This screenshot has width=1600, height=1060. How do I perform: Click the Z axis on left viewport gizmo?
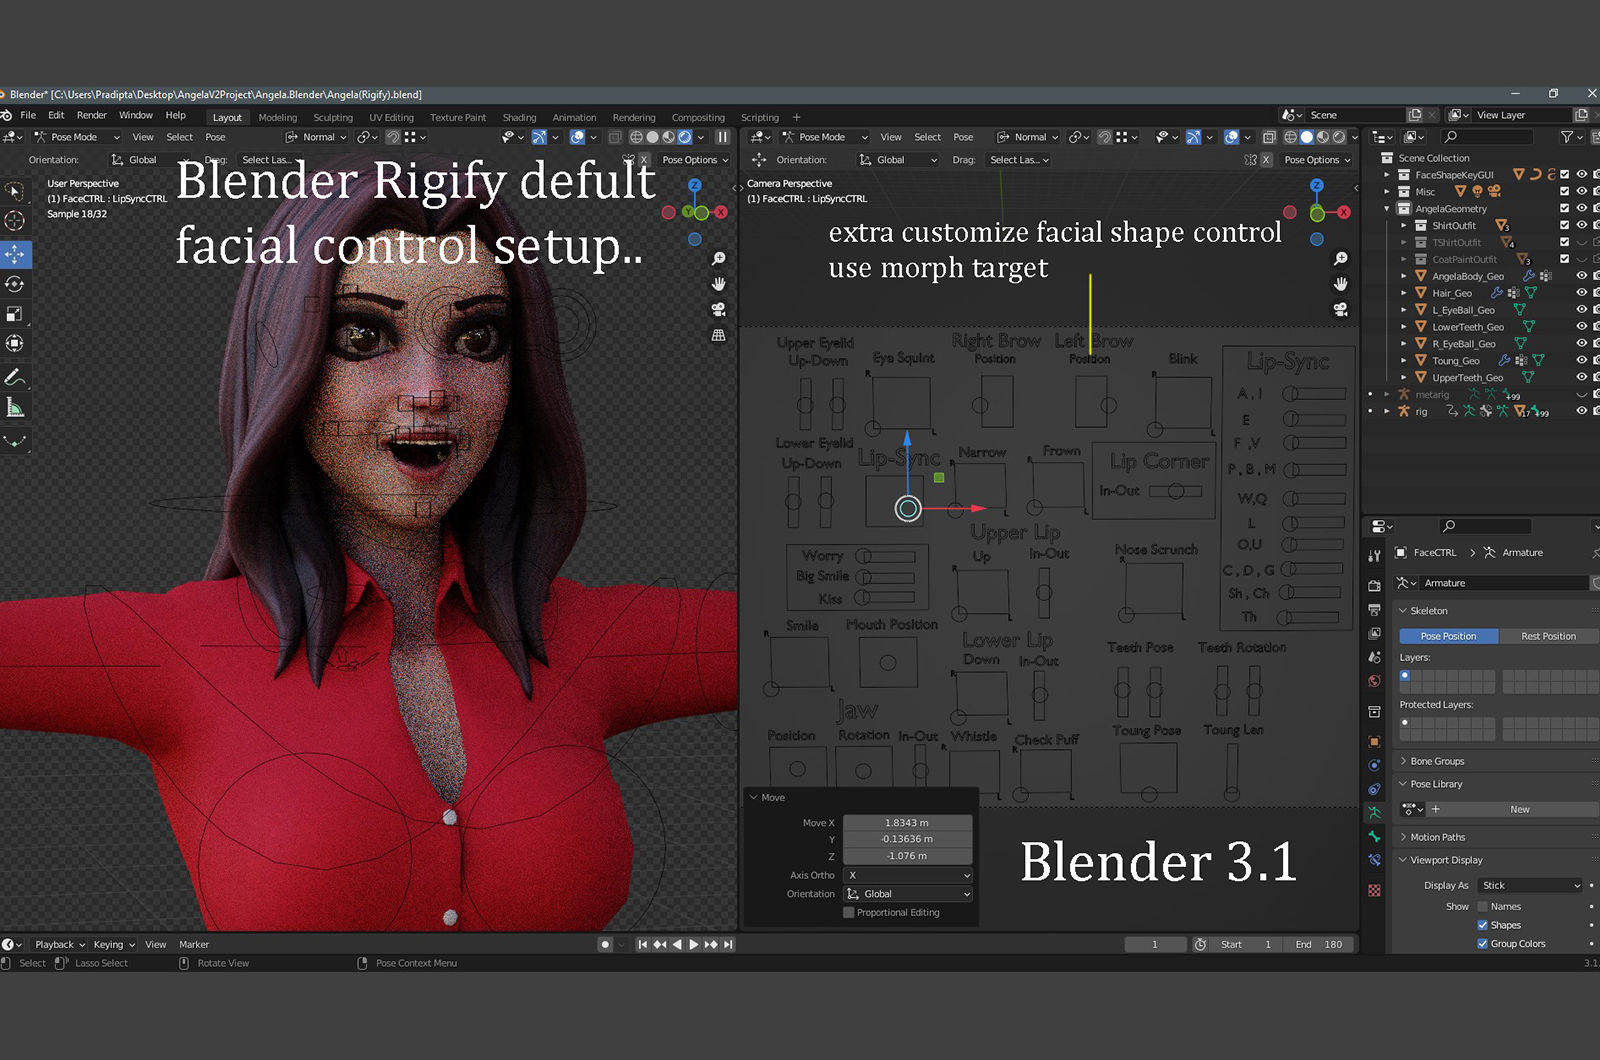pyautogui.click(x=694, y=186)
